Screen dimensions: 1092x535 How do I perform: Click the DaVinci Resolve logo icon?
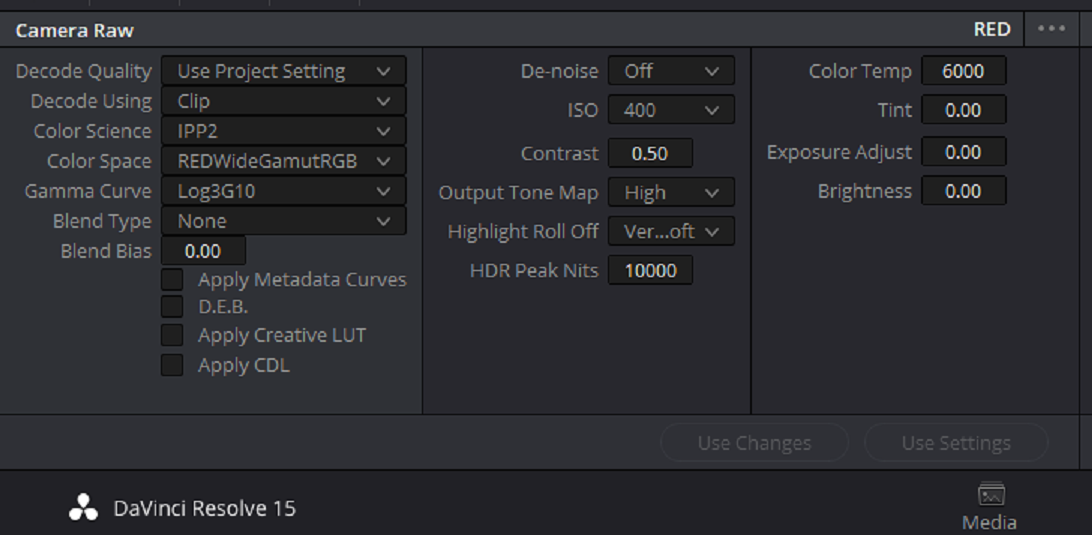tap(83, 508)
